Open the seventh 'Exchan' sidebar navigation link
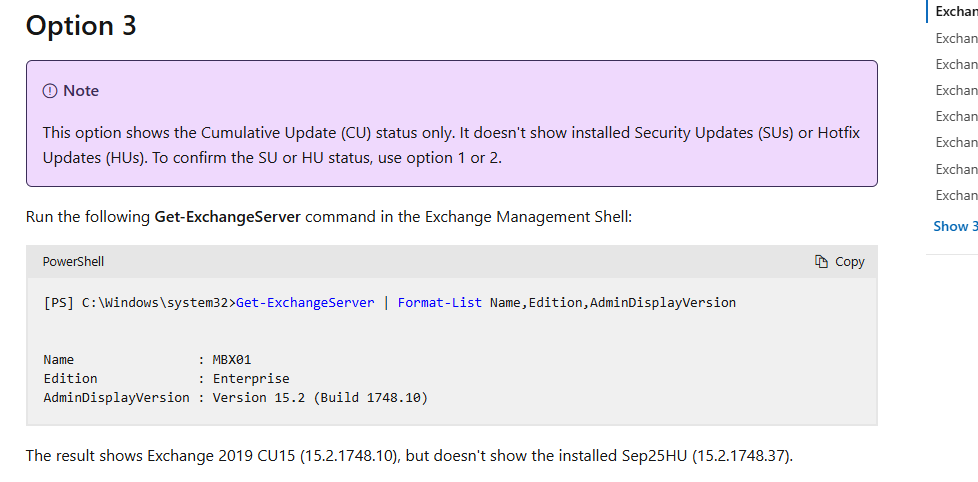Screen dimensions: 978x482 [x=956, y=169]
